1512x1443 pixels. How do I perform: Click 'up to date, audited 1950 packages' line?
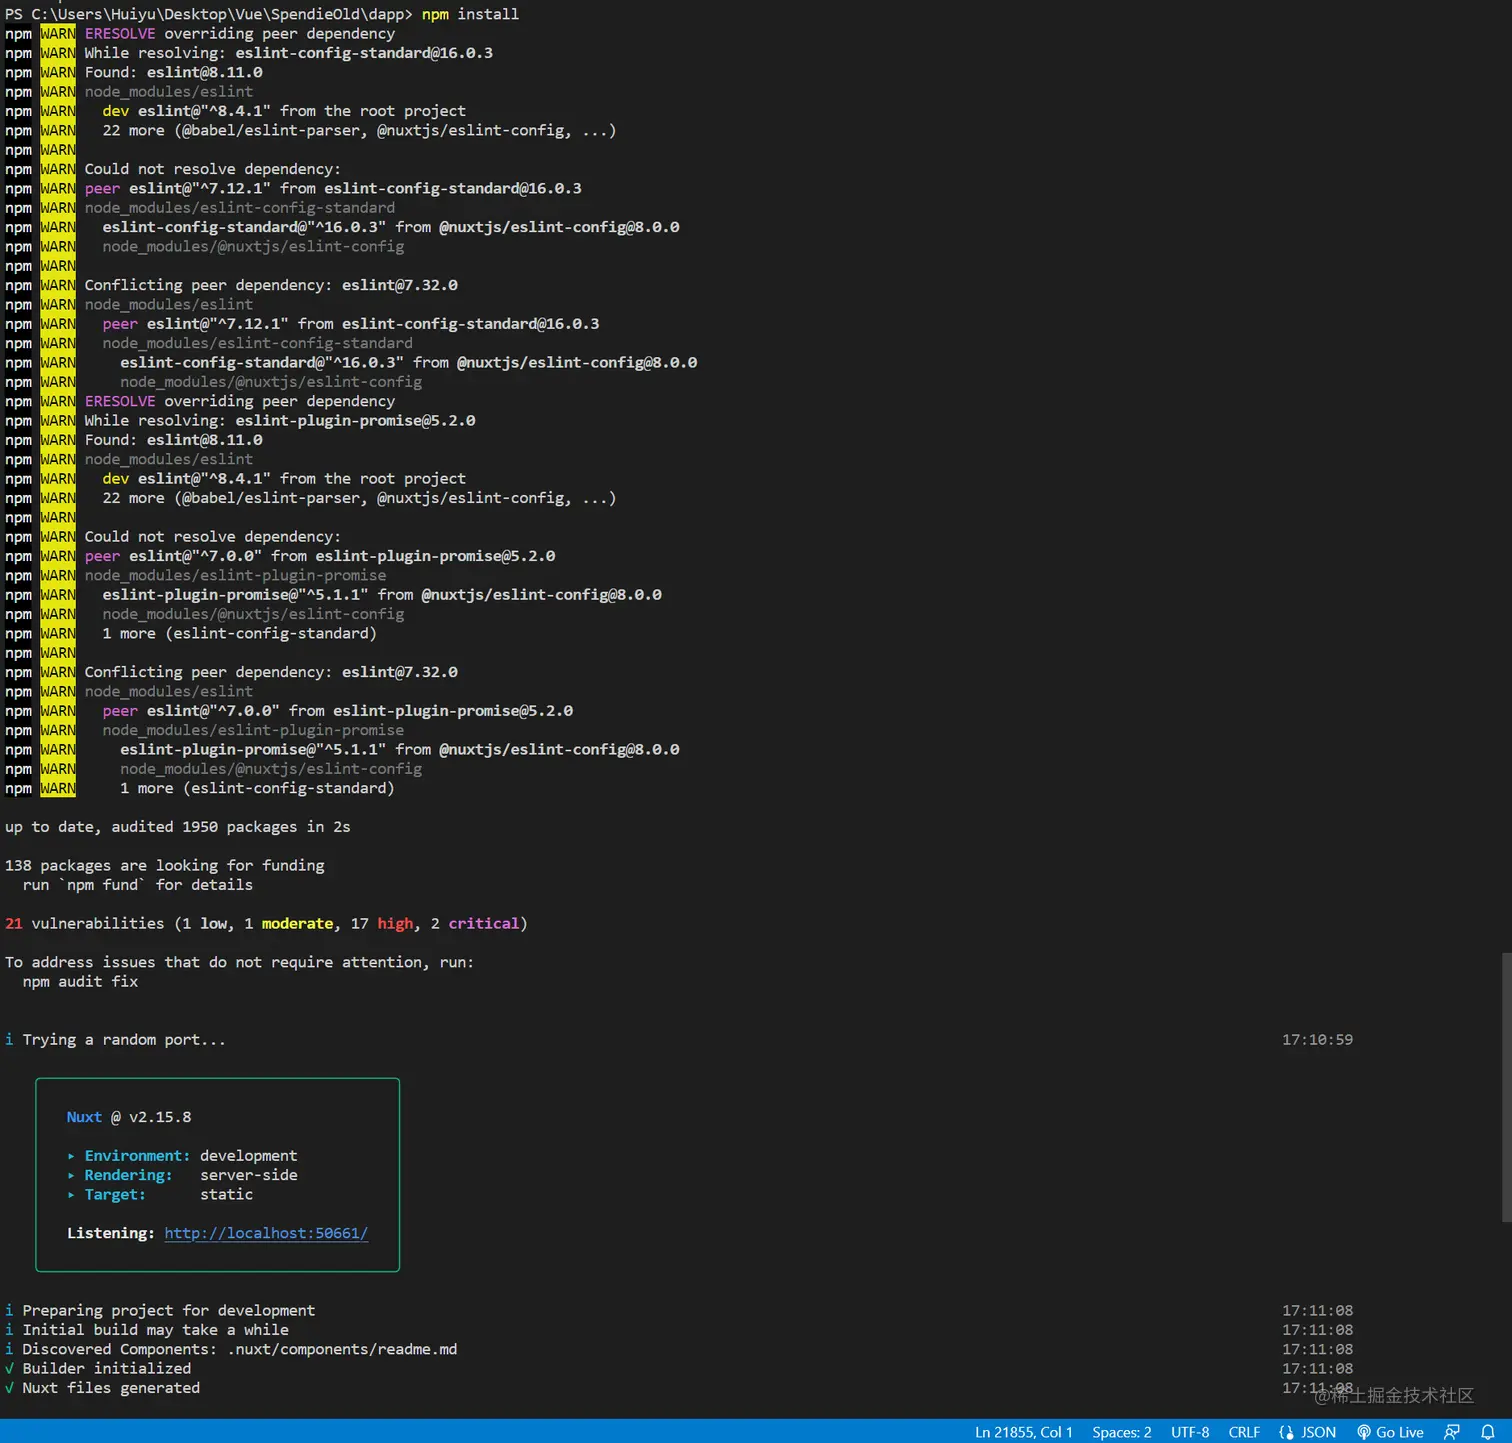(x=177, y=827)
